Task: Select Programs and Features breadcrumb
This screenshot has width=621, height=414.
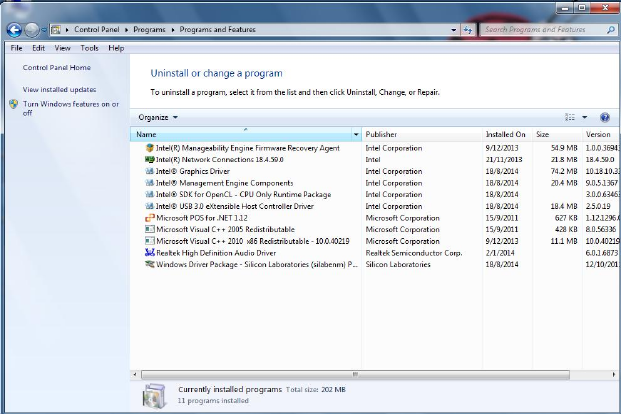Action: 217,30
